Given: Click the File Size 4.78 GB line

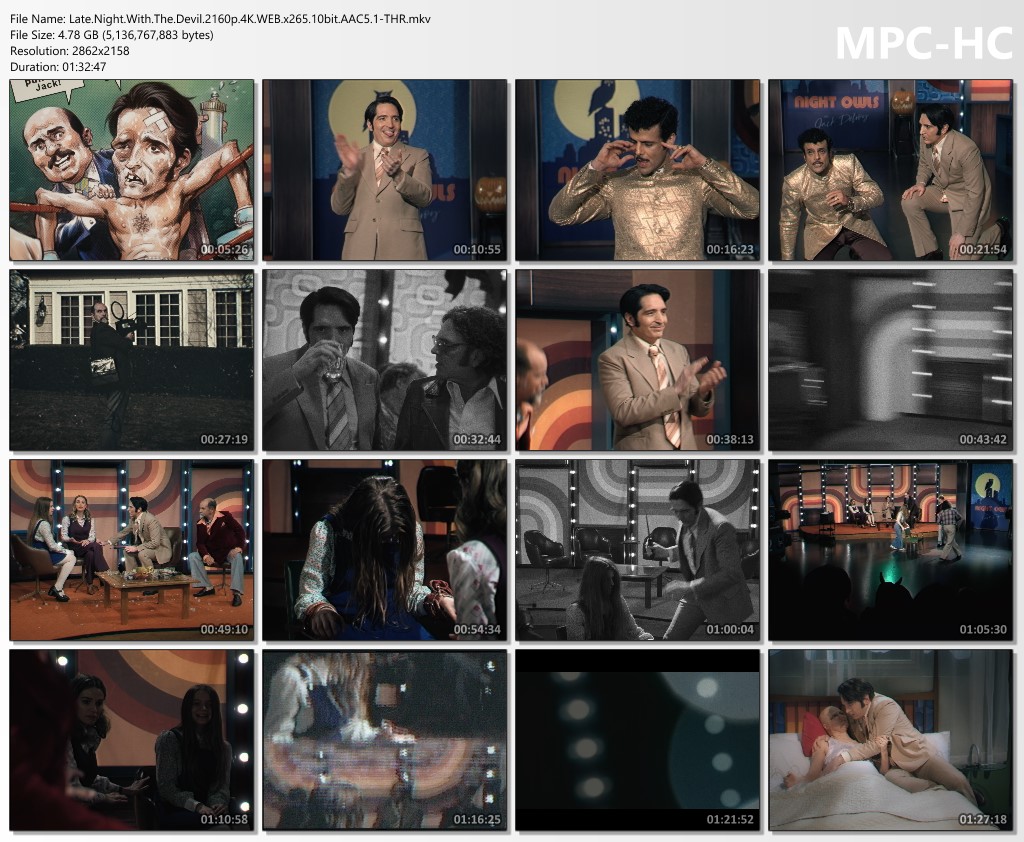Looking at the screenshot, I should (x=112, y=35).
